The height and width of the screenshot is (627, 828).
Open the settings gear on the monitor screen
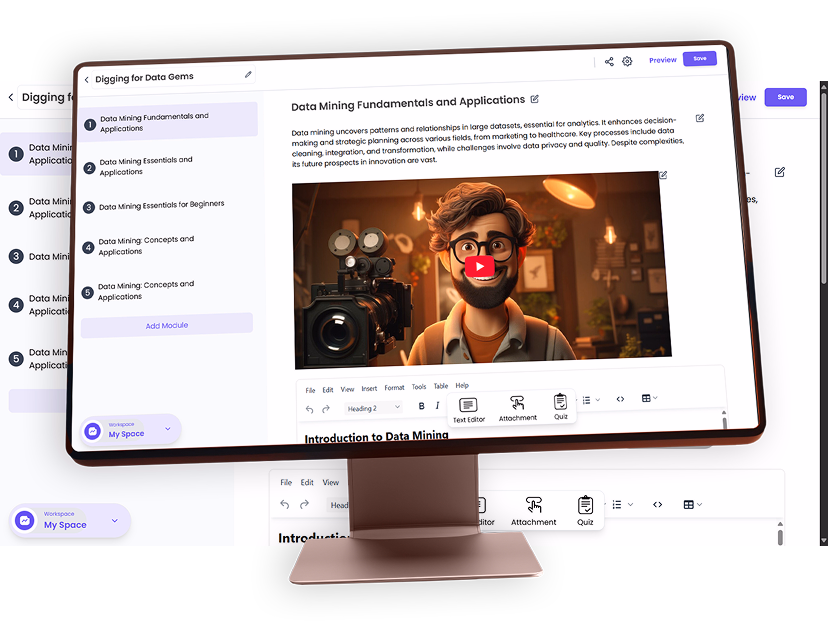627,61
